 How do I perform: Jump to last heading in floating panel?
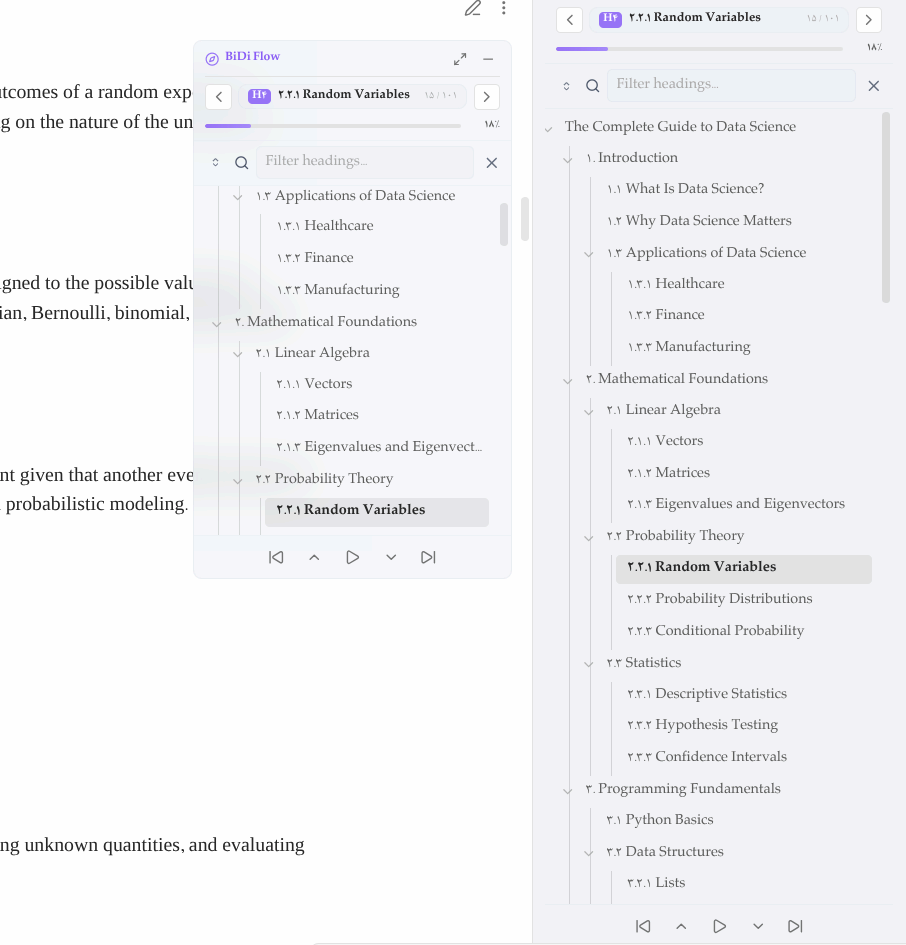click(428, 557)
